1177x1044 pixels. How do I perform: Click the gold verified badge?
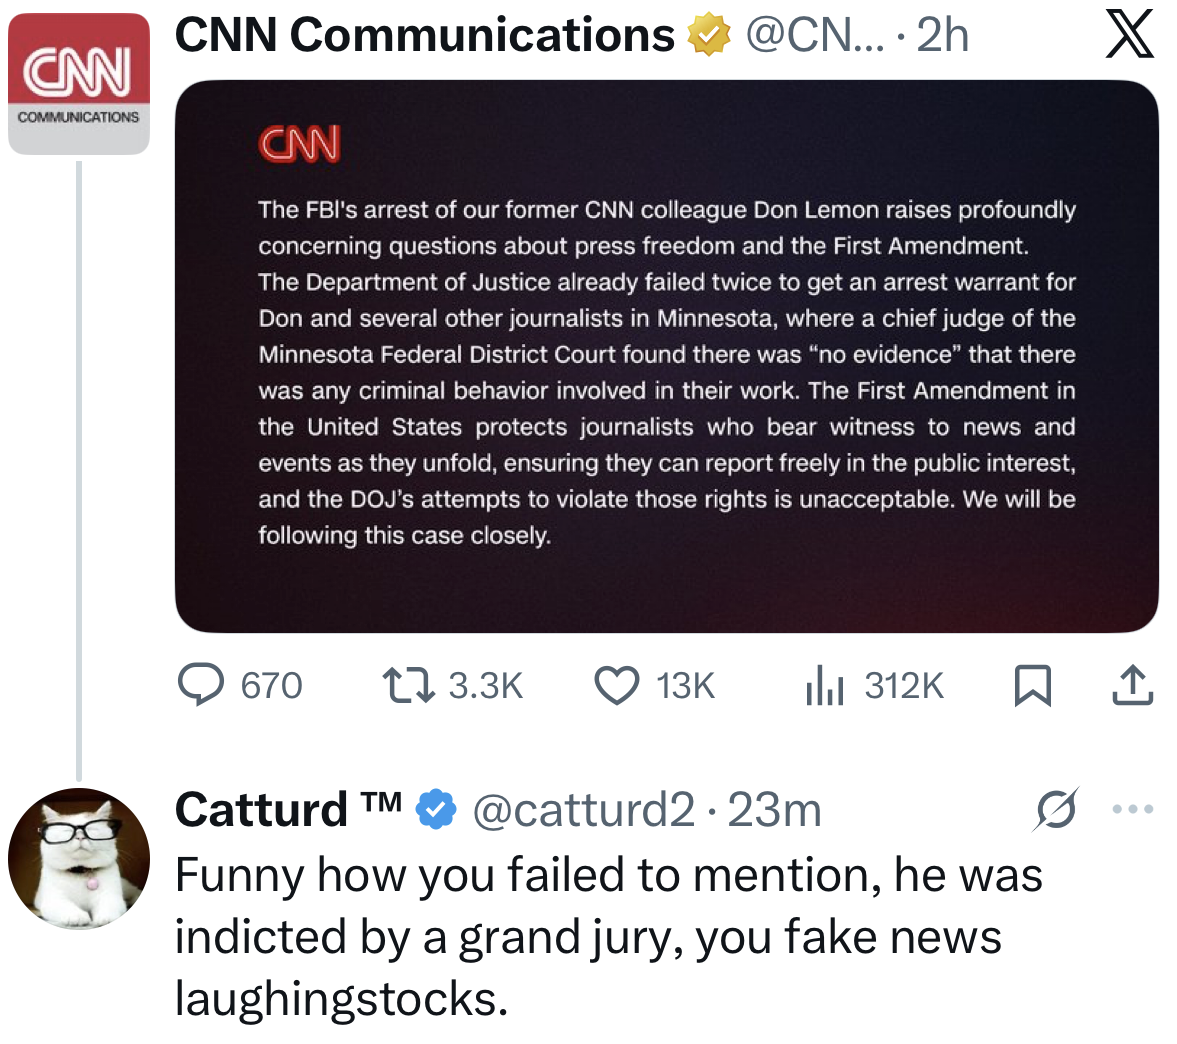tap(708, 36)
